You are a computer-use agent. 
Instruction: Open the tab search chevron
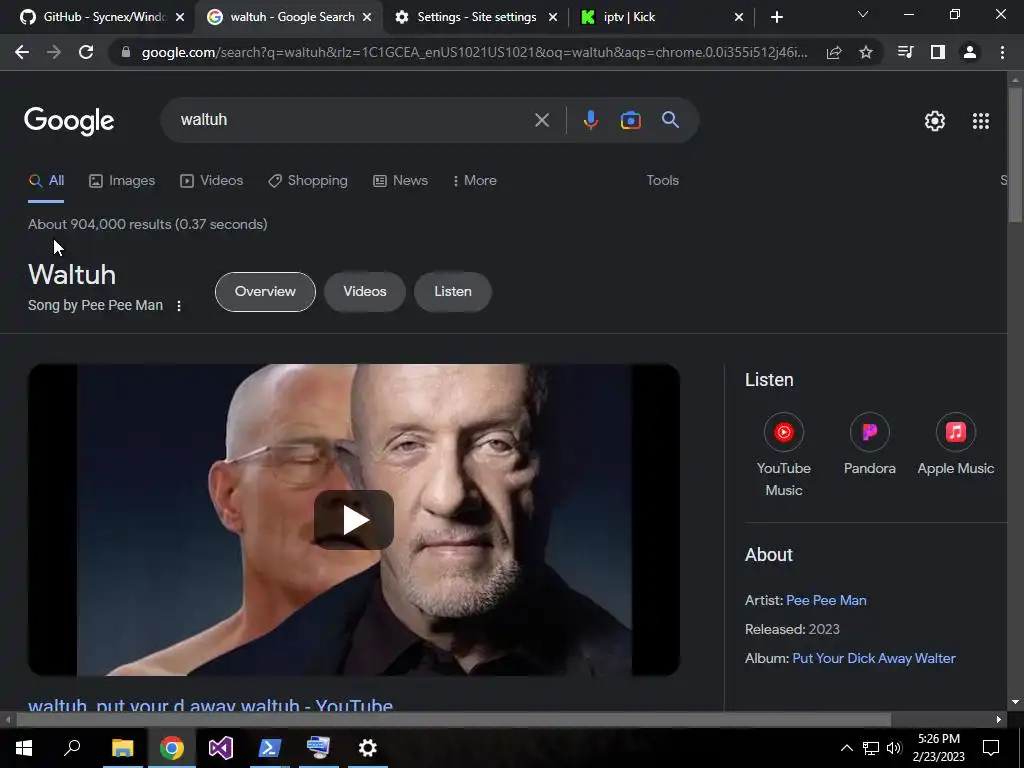[x=863, y=14]
